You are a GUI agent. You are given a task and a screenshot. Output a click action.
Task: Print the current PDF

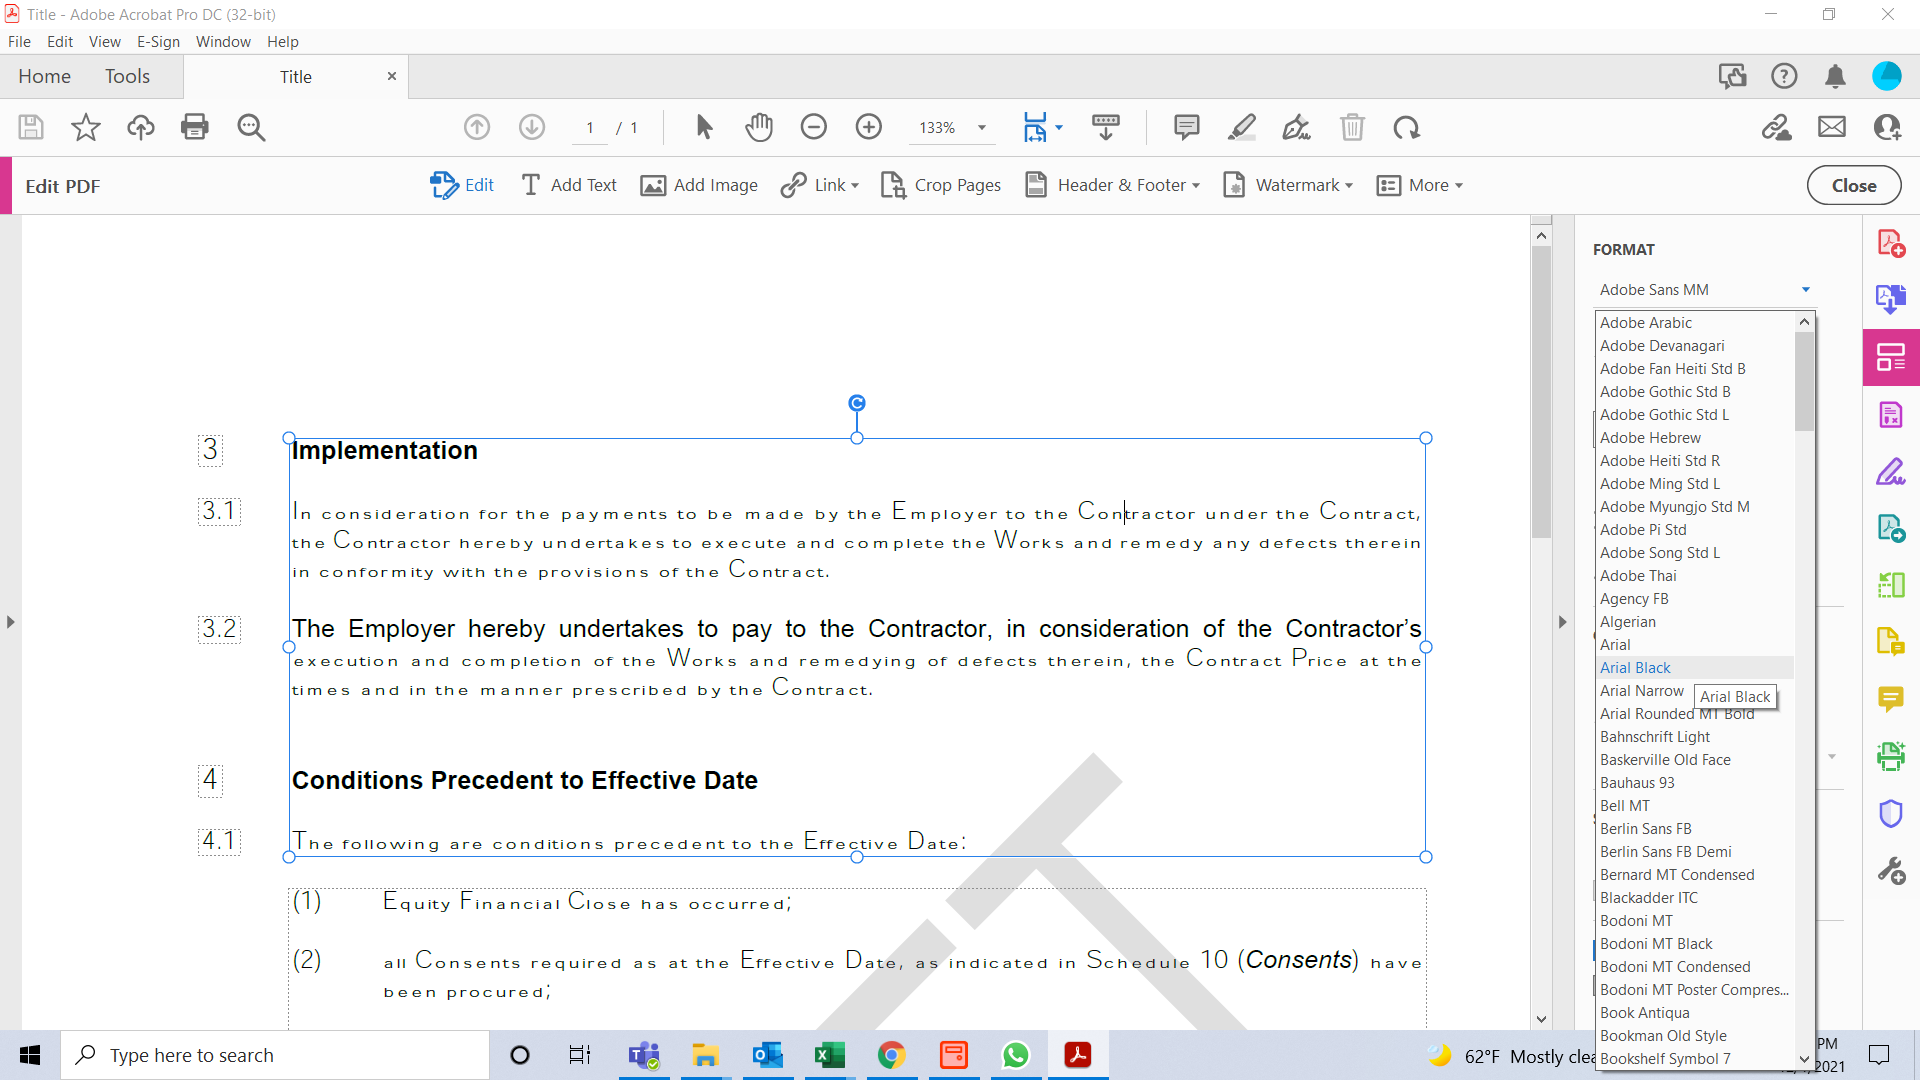[x=195, y=127]
